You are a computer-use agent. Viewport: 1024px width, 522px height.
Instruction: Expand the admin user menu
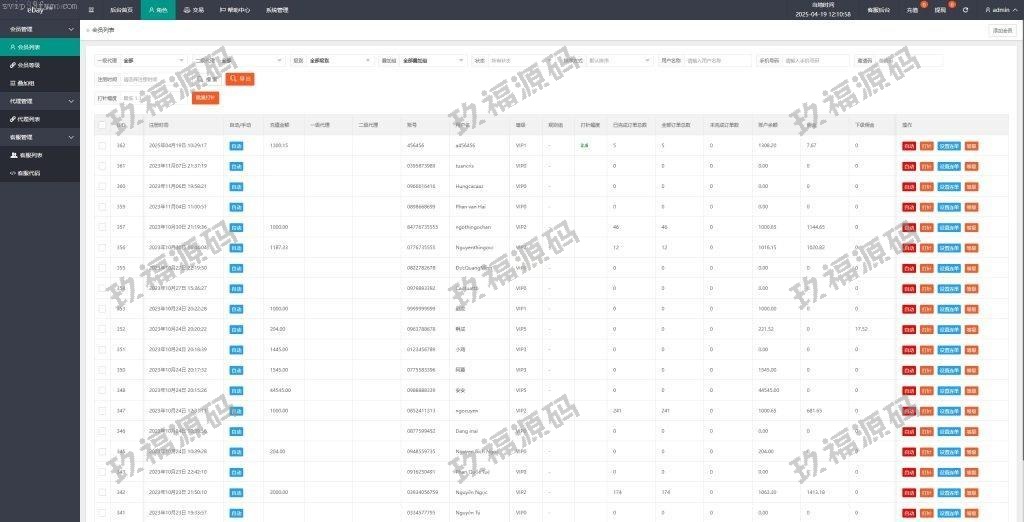point(1001,9)
